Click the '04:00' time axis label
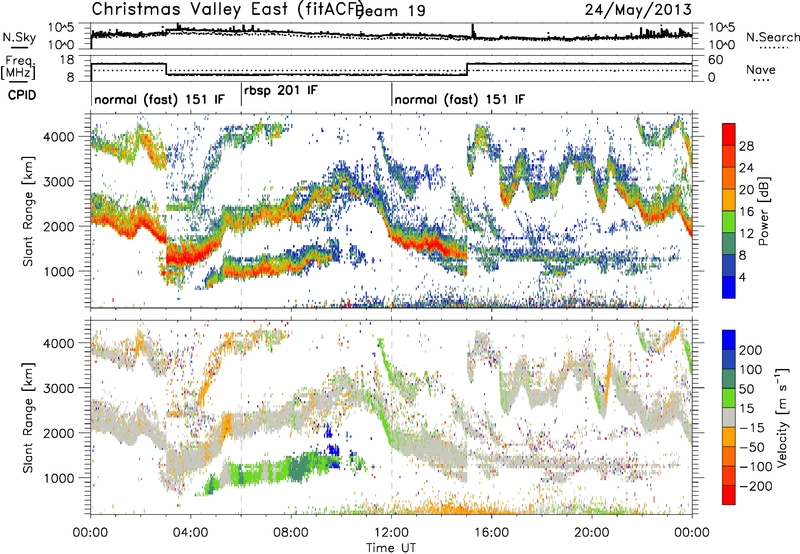Screen dimensions: 800x554 click(x=190, y=533)
